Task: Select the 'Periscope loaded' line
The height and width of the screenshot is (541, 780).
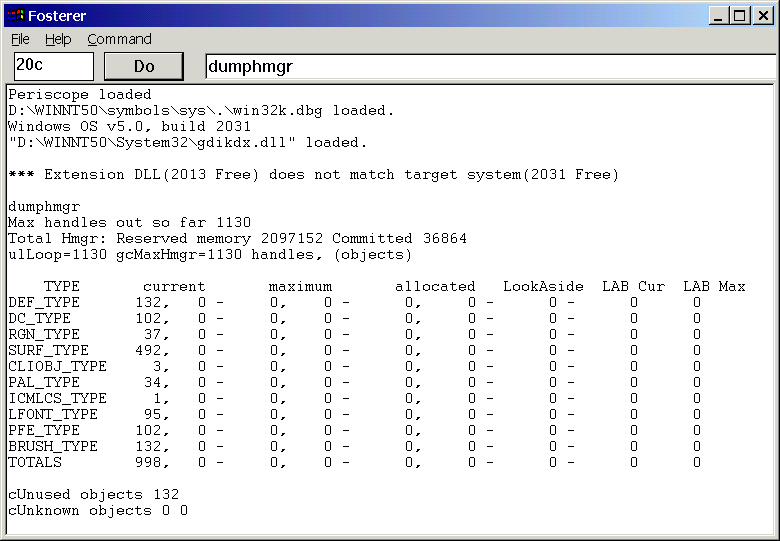Action: point(80,94)
